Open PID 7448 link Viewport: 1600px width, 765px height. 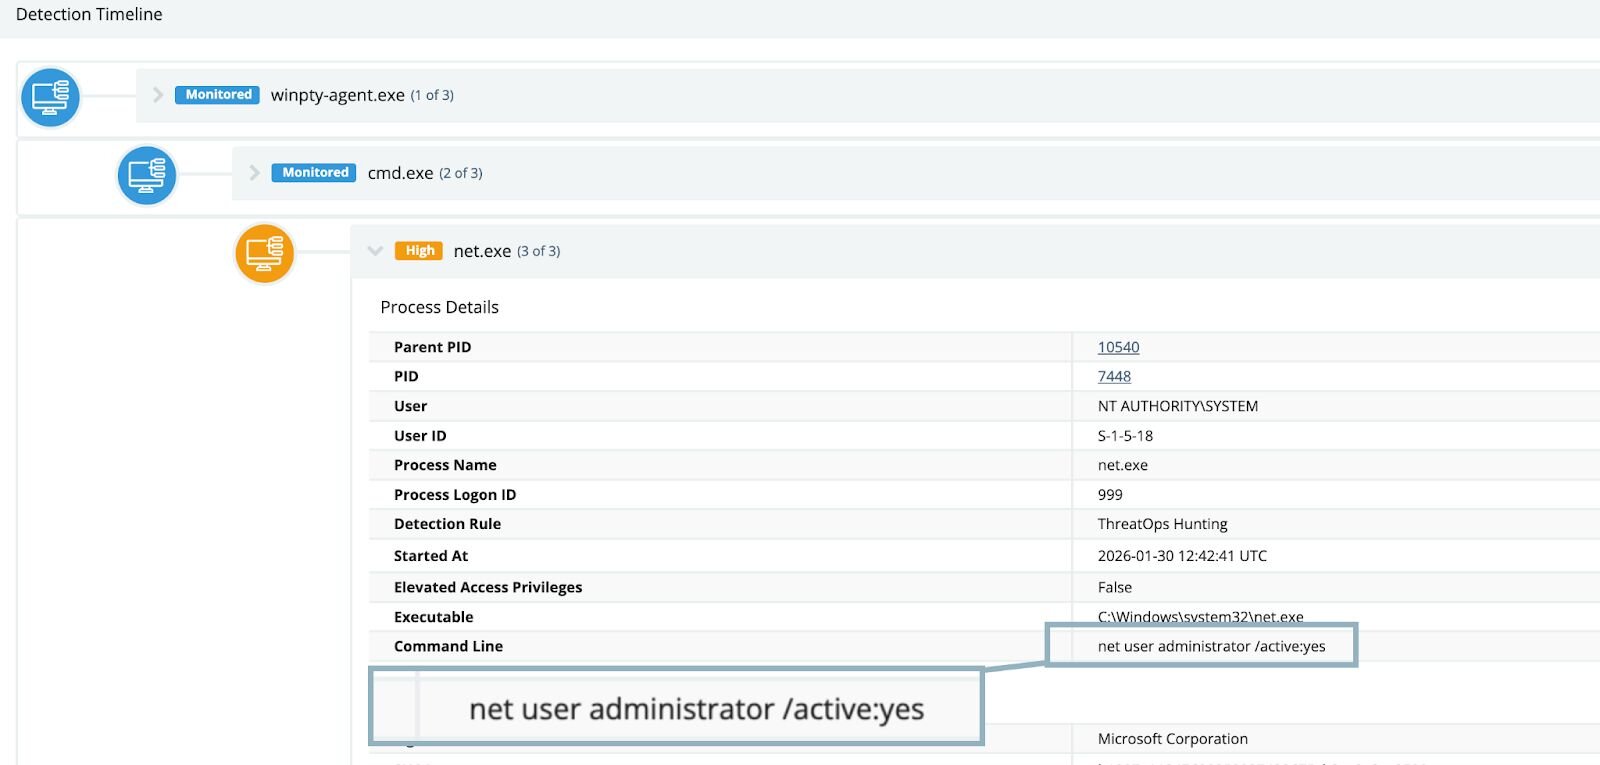coord(1114,376)
